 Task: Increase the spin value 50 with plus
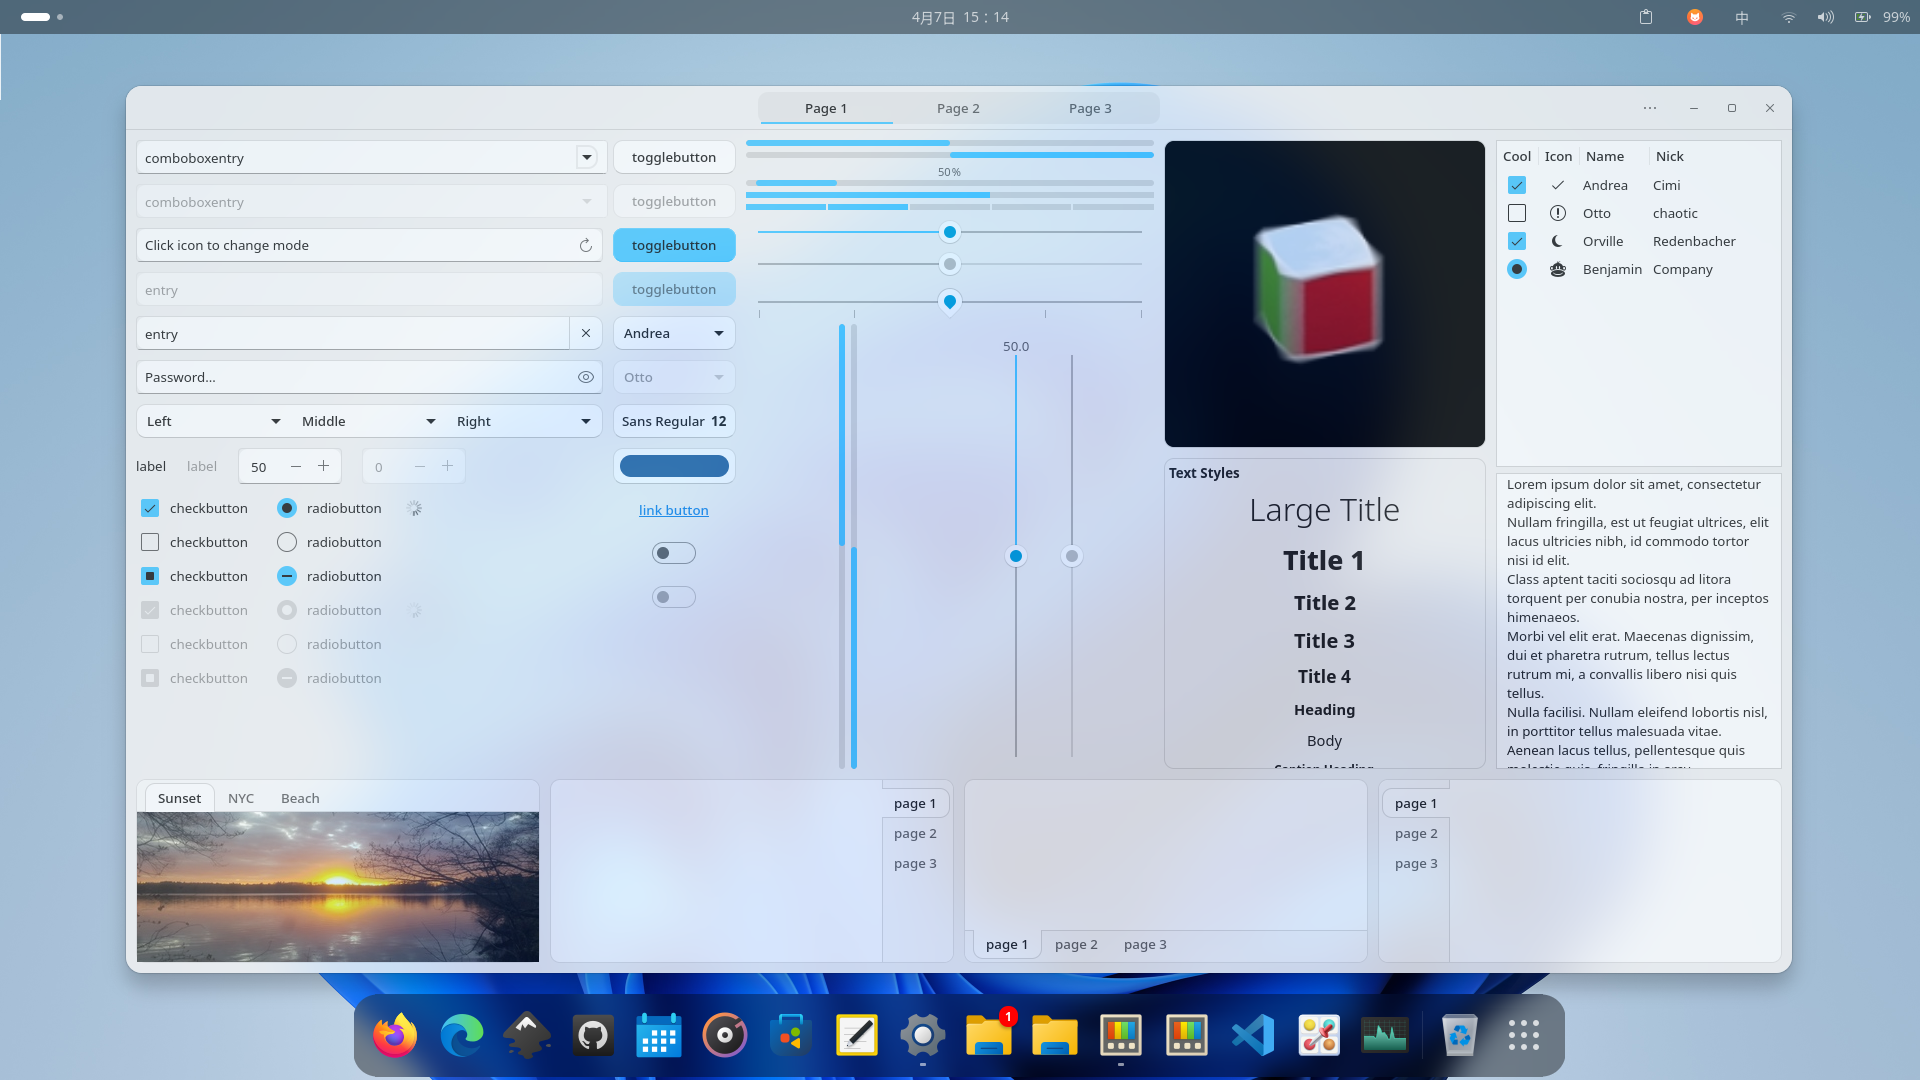(323, 466)
